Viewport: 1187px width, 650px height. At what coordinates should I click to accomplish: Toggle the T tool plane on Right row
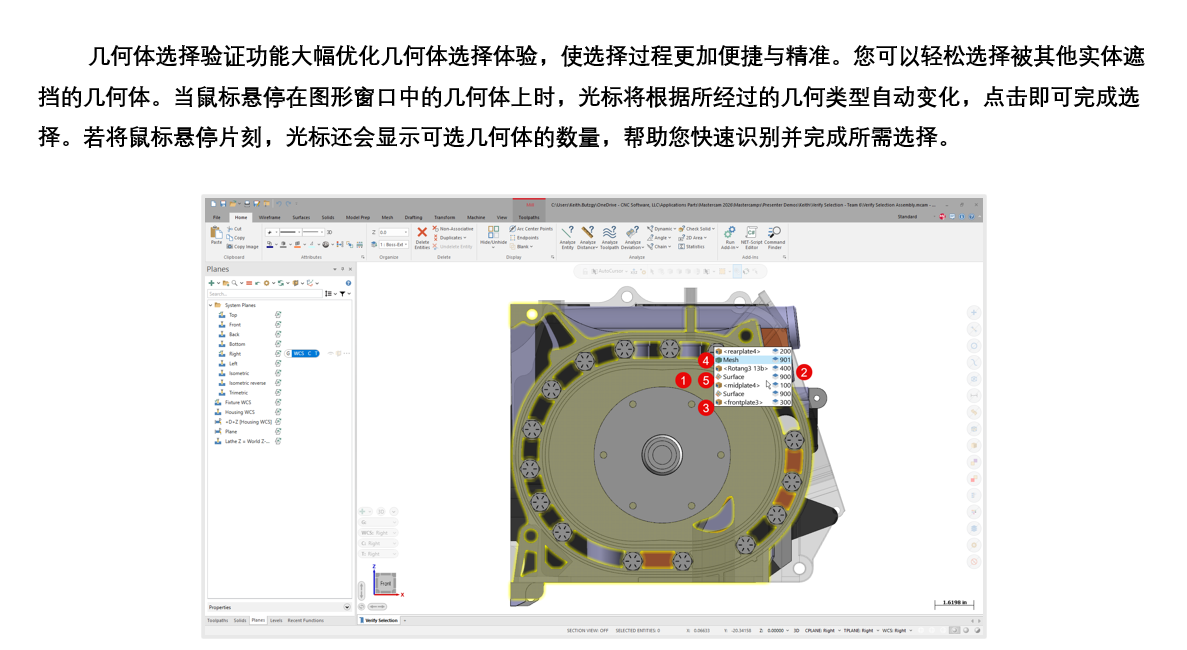(316, 353)
